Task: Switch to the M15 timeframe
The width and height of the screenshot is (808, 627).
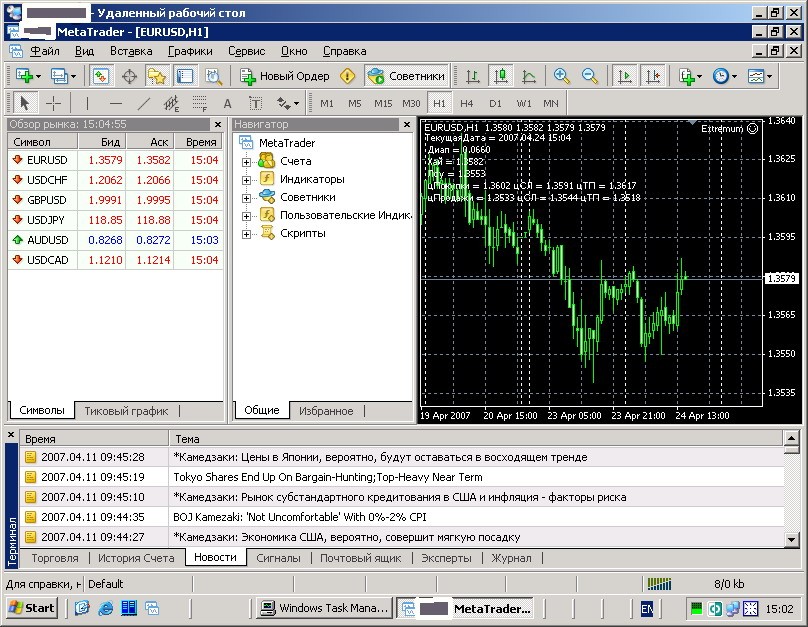Action: click(x=383, y=104)
